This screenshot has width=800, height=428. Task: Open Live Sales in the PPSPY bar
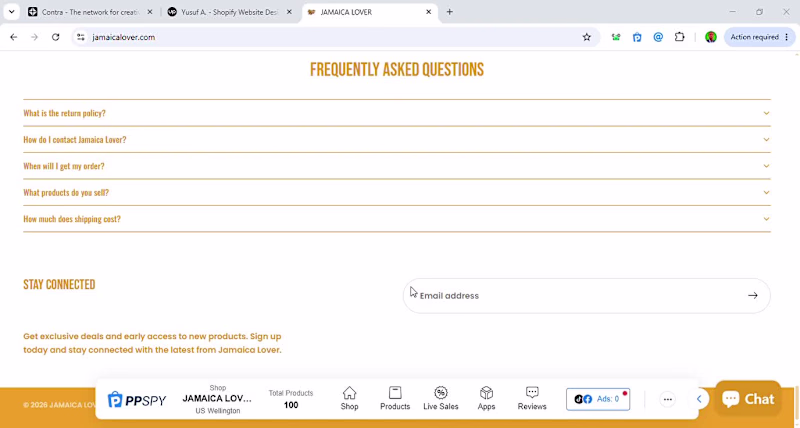tap(441, 398)
